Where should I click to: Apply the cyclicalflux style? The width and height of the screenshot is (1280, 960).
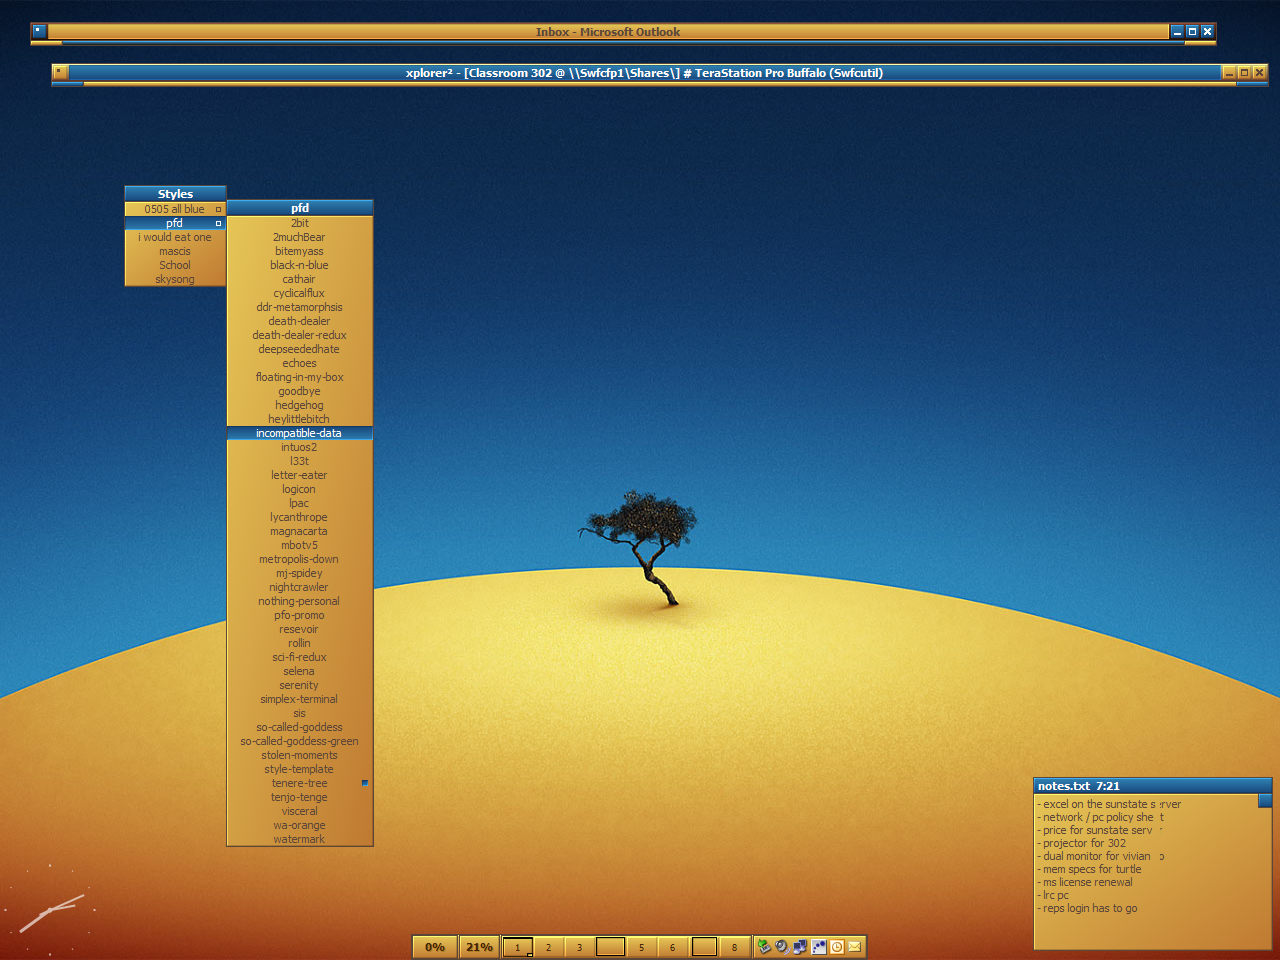pos(300,293)
